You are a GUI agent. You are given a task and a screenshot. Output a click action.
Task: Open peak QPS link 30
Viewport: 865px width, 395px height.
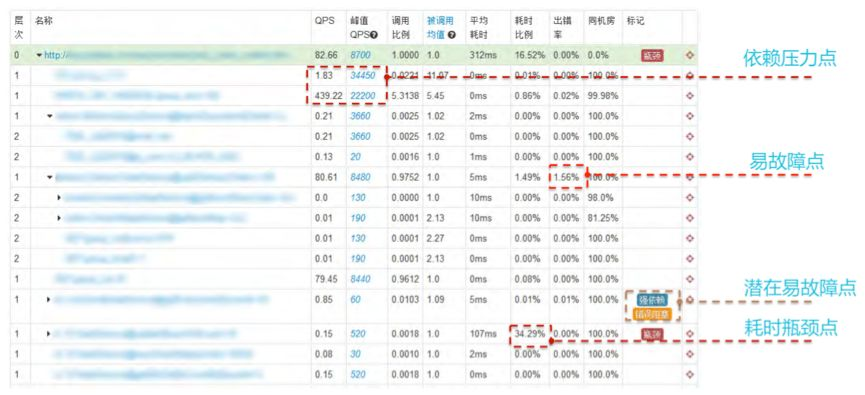pyautogui.click(x=355, y=354)
